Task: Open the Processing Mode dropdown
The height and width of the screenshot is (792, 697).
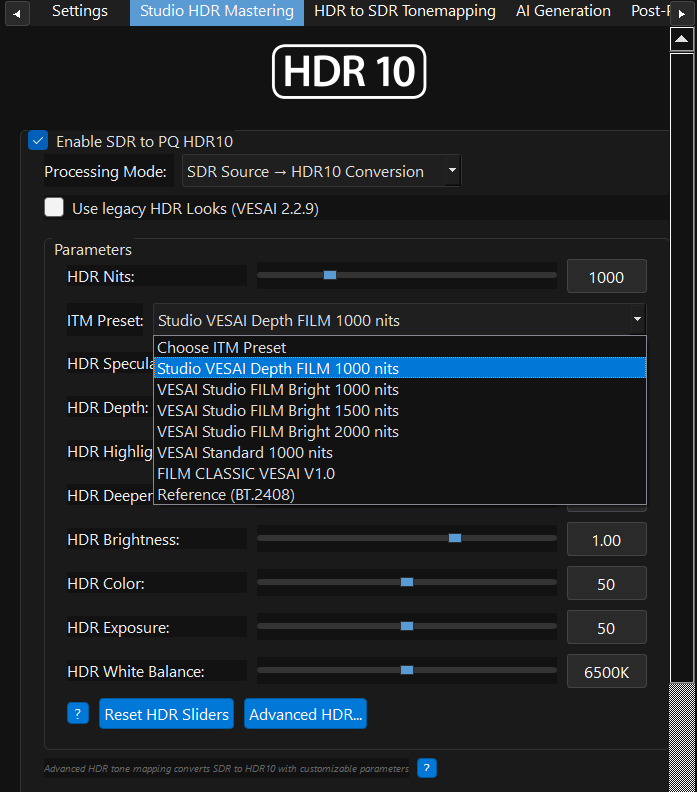Action: 321,171
